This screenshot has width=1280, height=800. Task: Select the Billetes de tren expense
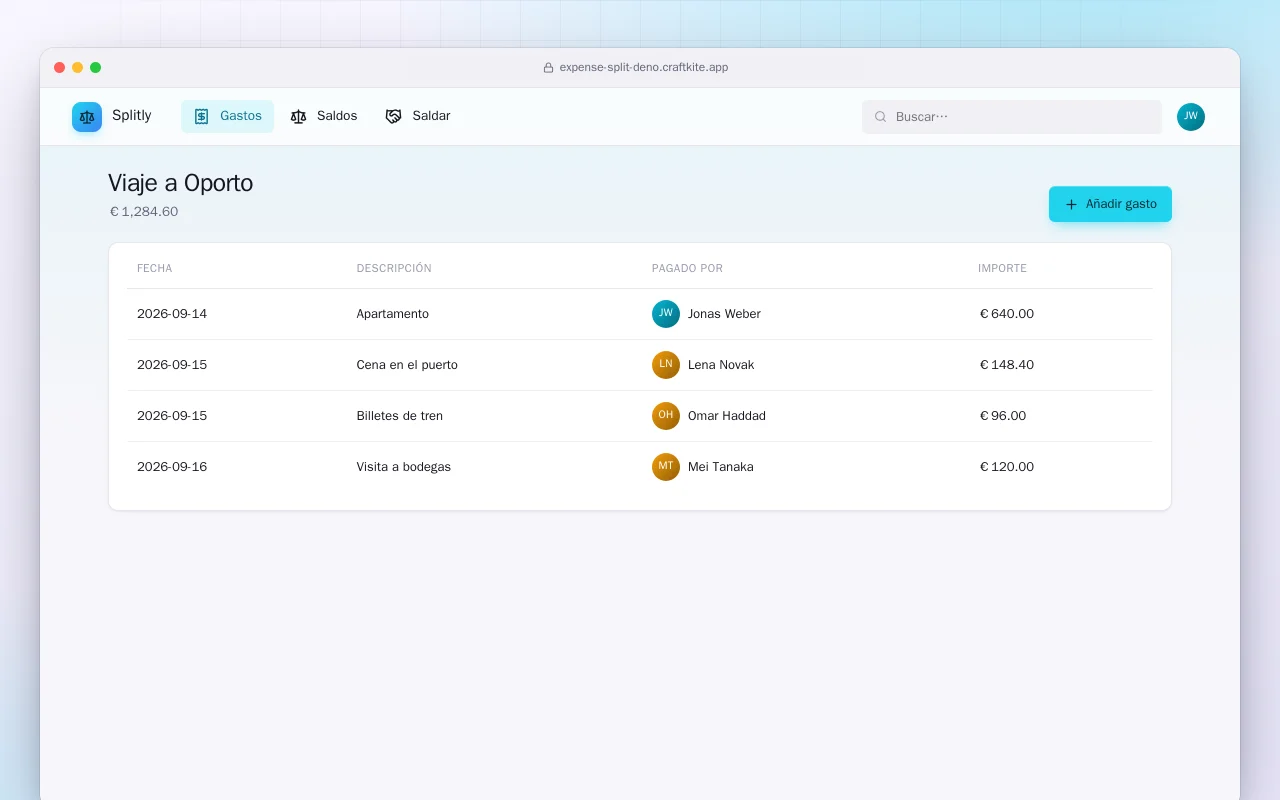point(400,416)
